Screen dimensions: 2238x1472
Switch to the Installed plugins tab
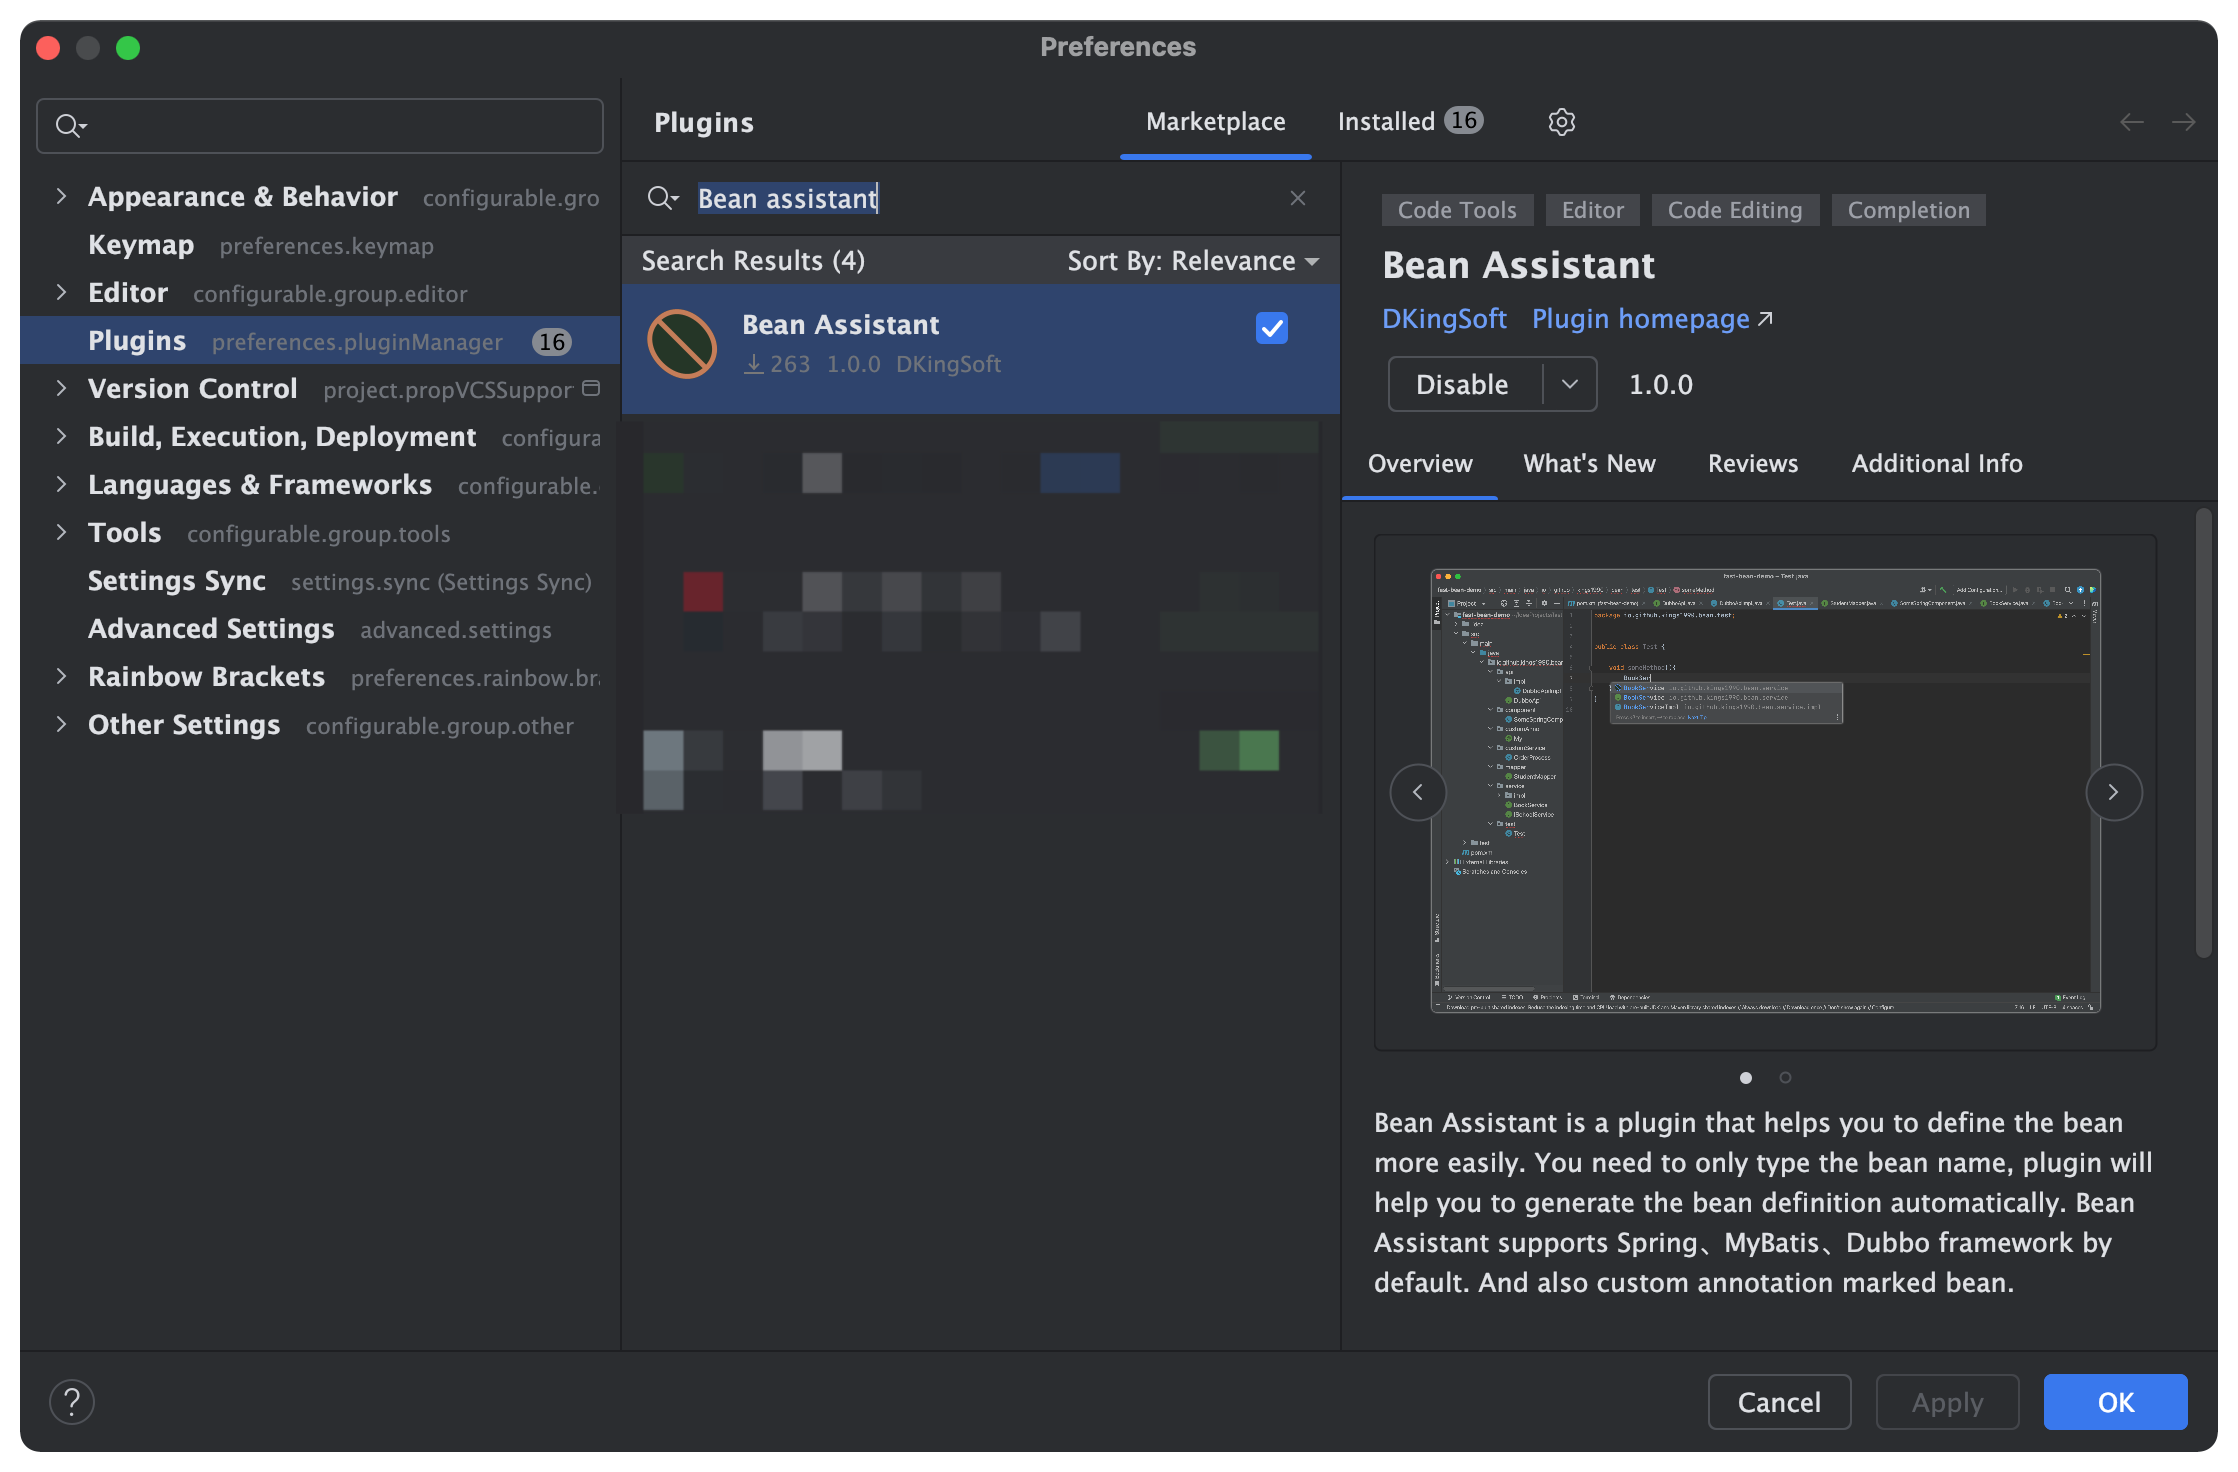pyautogui.click(x=1410, y=120)
